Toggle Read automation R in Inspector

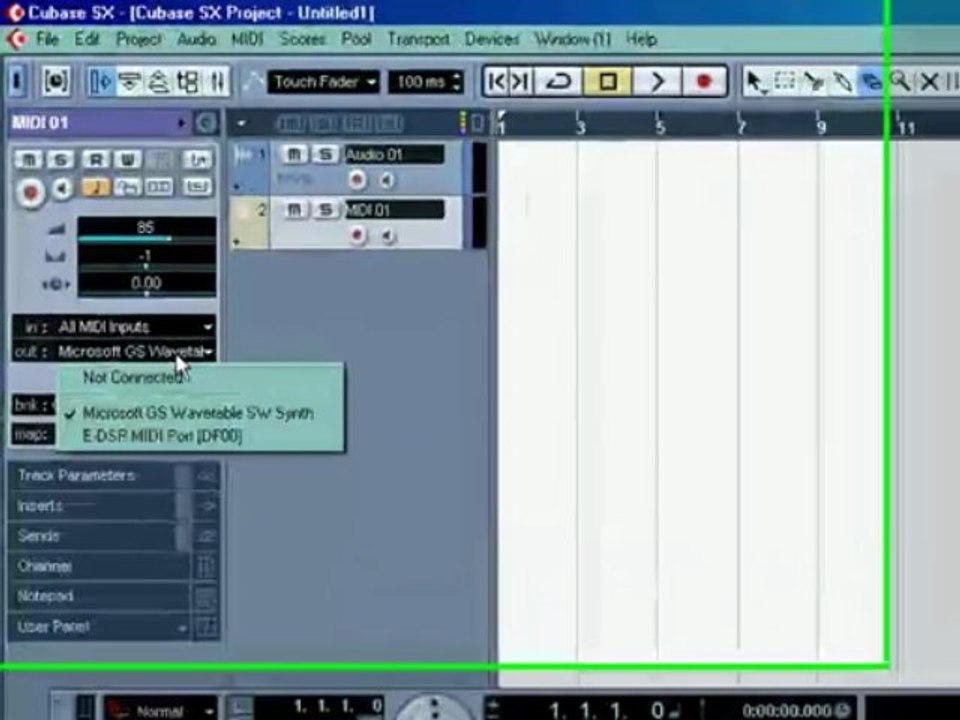point(96,160)
